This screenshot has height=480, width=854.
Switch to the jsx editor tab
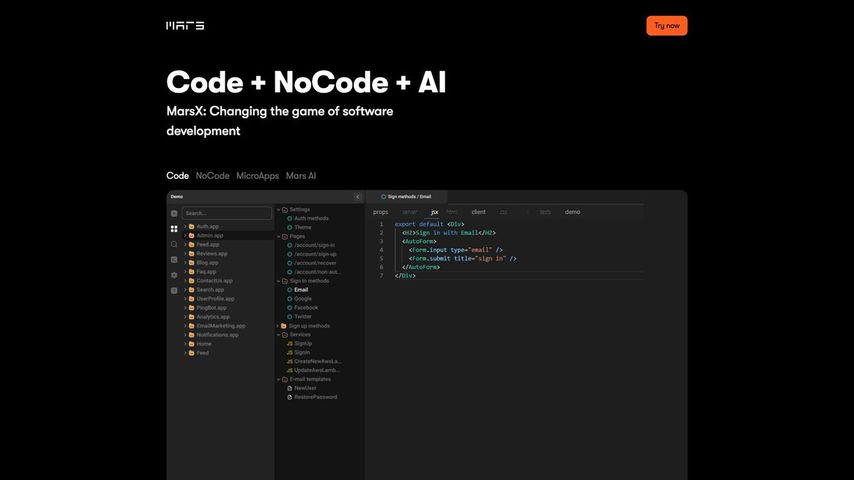coord(435,212)
